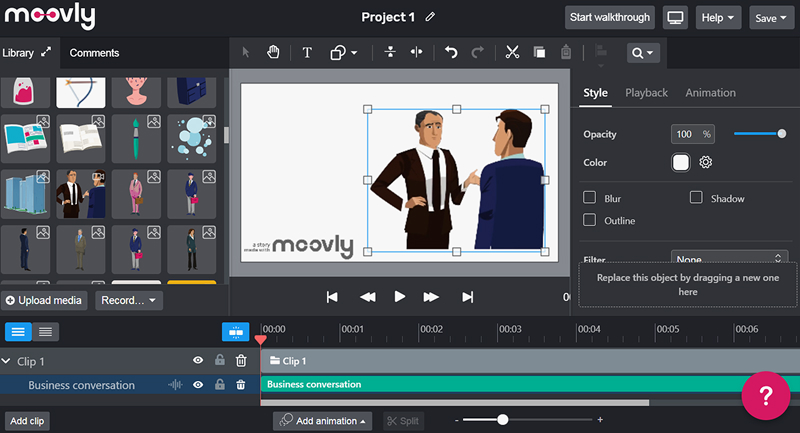Delete Clip 1 with trash icon

coord(241,361)
